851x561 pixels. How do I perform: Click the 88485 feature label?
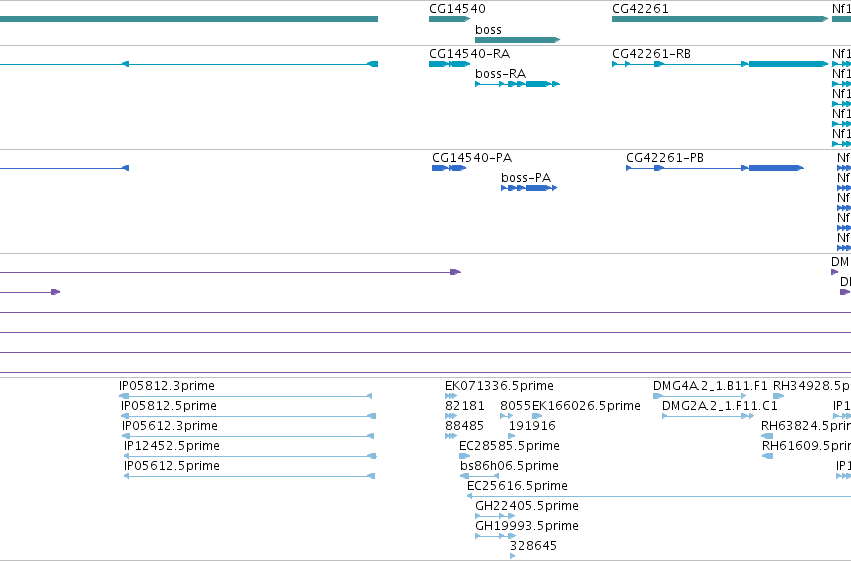coord(464,426)
